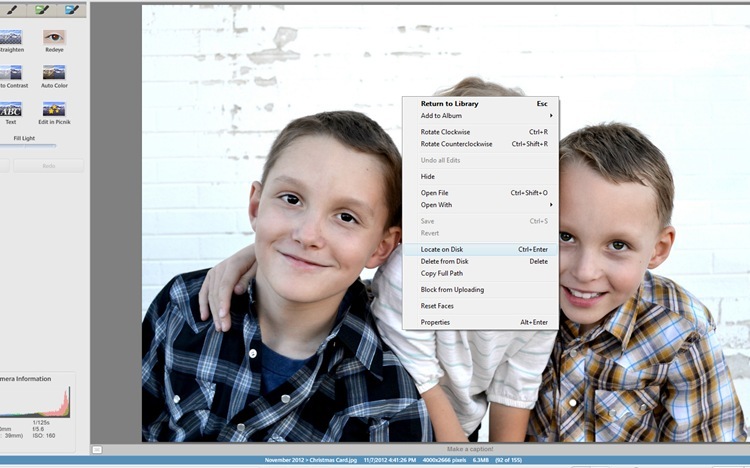Click the caption toggle icon below photo

click(x=97, y=449)
